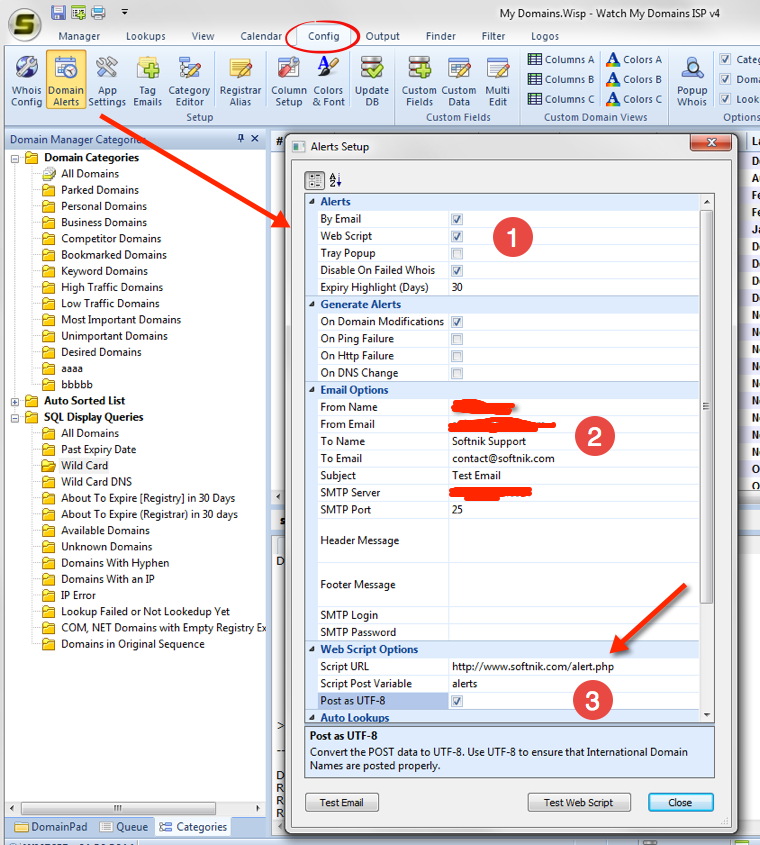Enable the On Ping Failure checkbox
This screenshot has width=760, height=845.
coord(457,339)
